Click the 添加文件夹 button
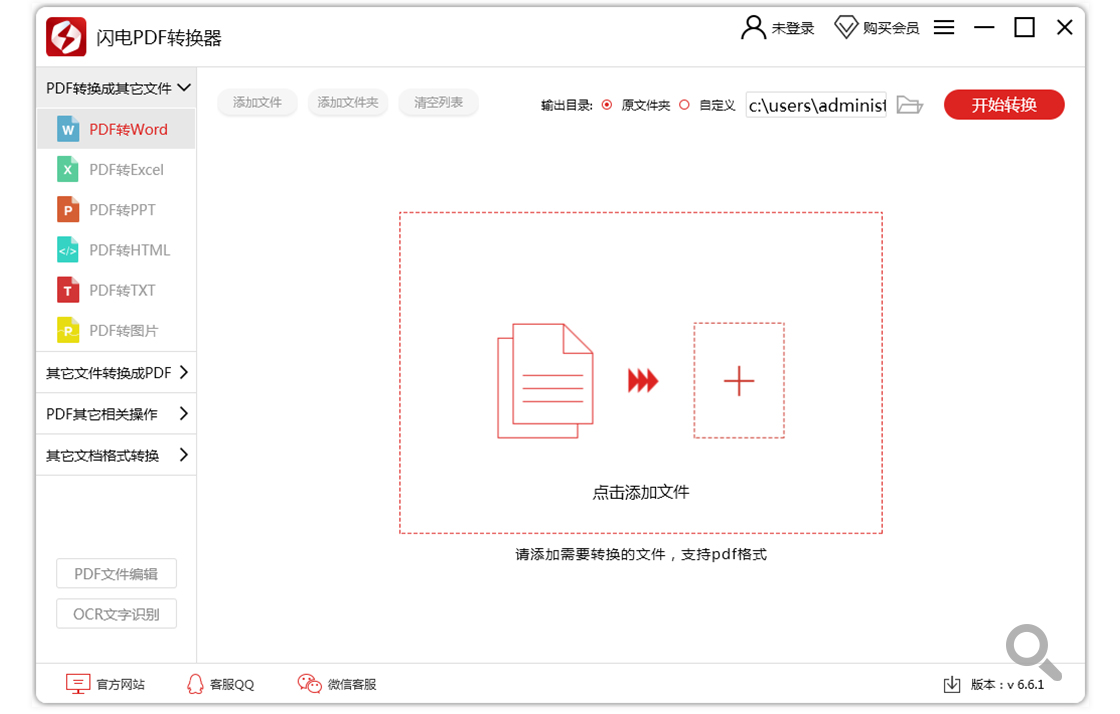Viewport: 1120px width, 714px height. point(348,102)
